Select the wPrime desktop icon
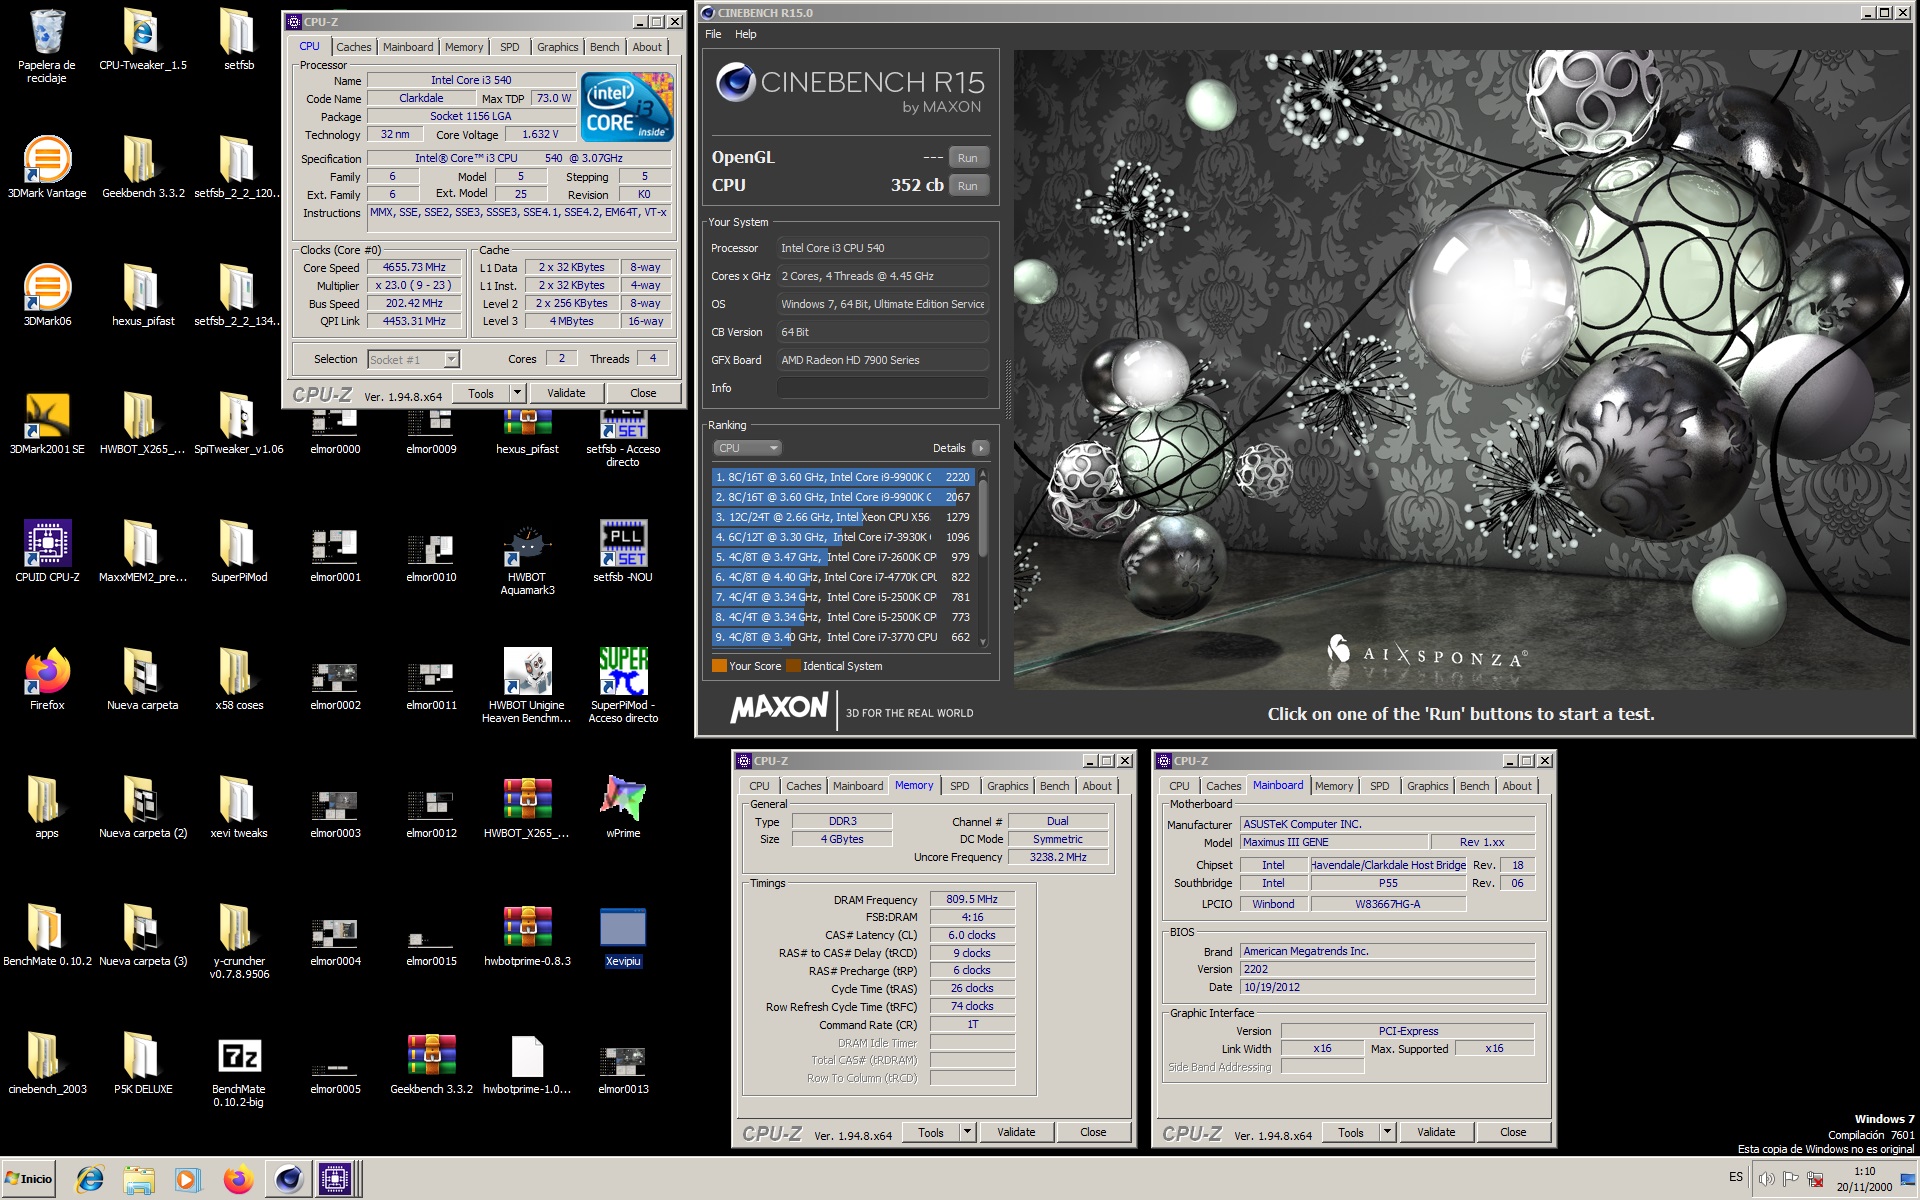 click(x=623, y=807)
